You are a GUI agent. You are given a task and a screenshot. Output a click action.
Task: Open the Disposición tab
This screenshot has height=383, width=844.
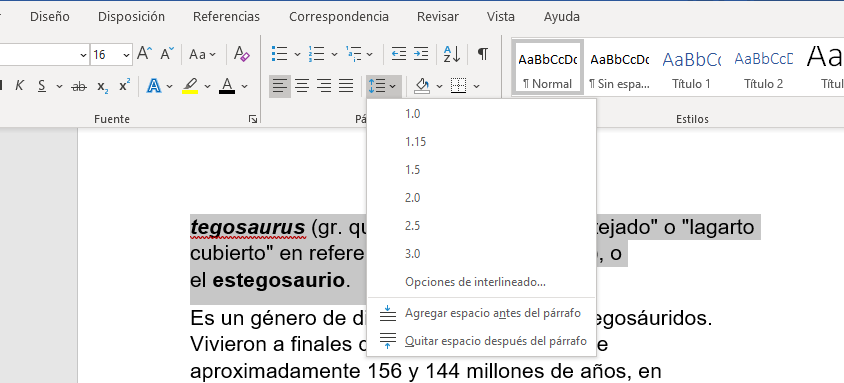coord(131,17)
